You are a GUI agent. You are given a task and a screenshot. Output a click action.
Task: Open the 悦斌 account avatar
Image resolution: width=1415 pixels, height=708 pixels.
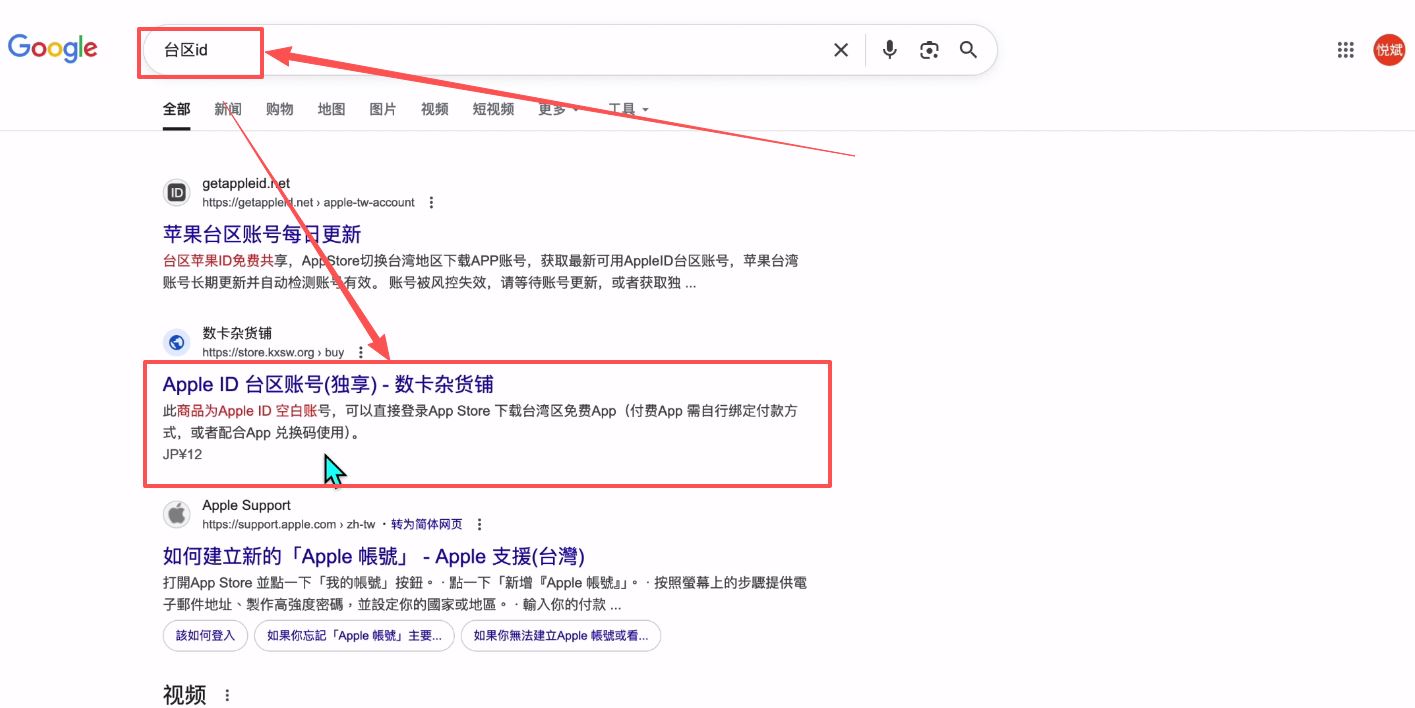(x=1389, y=49)
